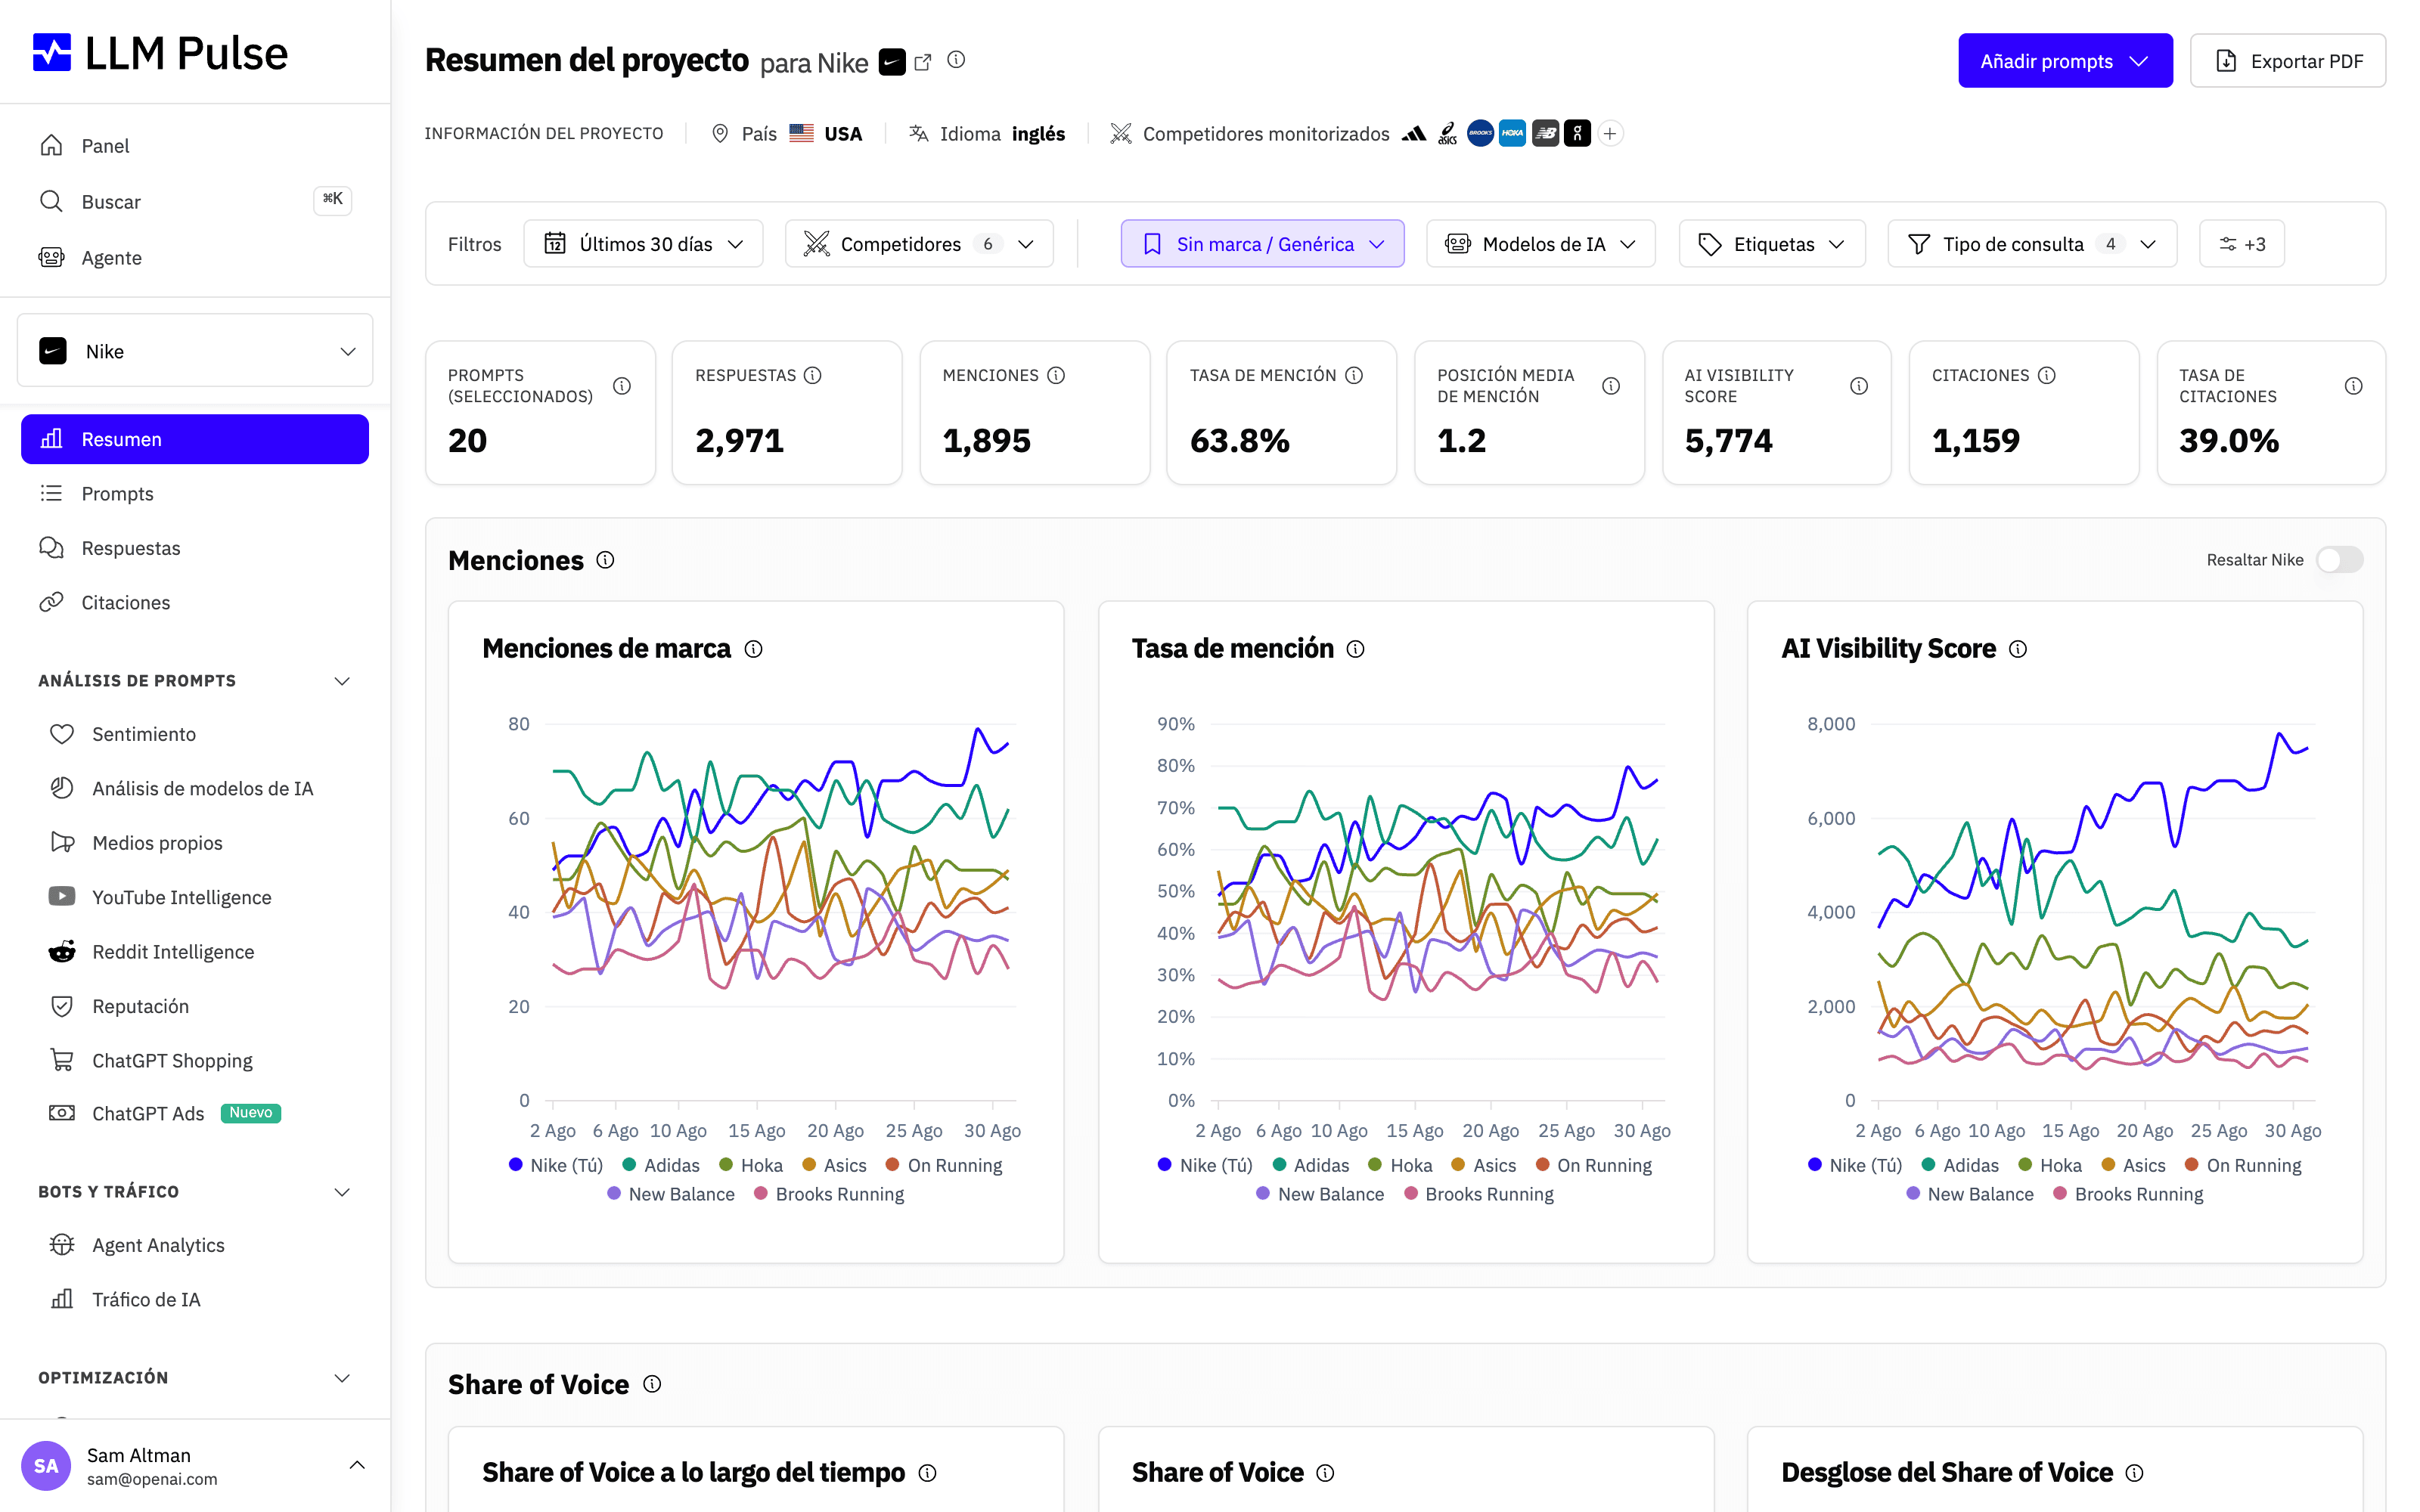Click info icon on AI Visibility Score card
The image size is (2420, 1512).
[x=1859, y=386]
